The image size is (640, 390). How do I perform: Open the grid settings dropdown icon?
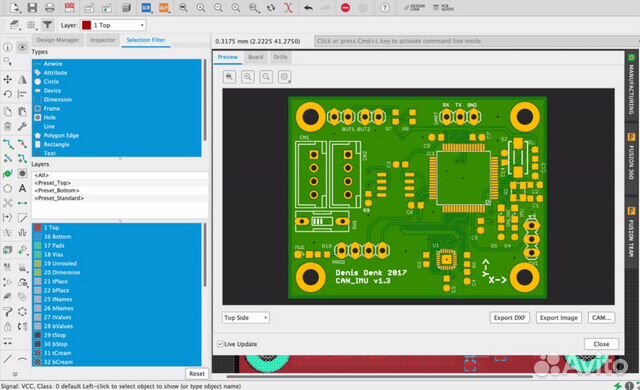click(x=31, y=25)
